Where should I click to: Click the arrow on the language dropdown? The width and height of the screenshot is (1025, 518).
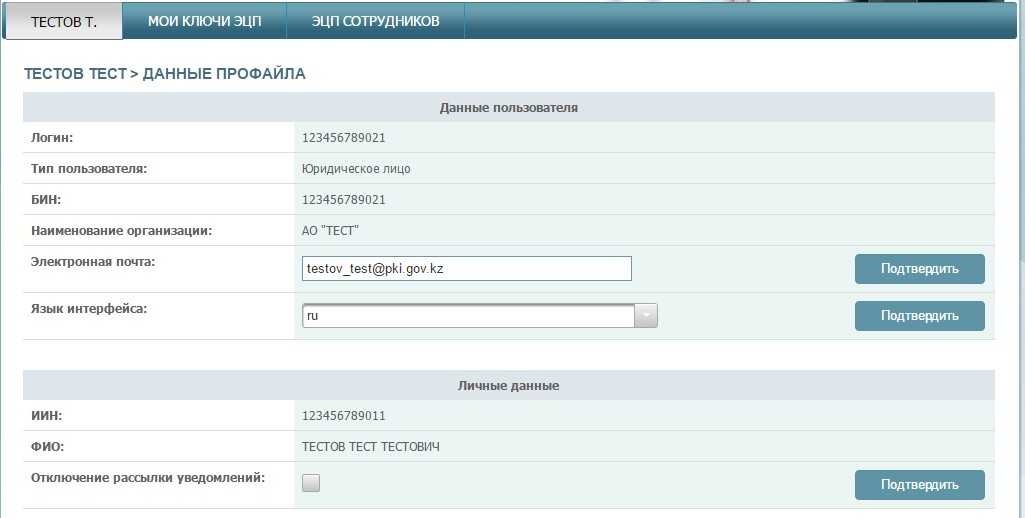[646, 316]
